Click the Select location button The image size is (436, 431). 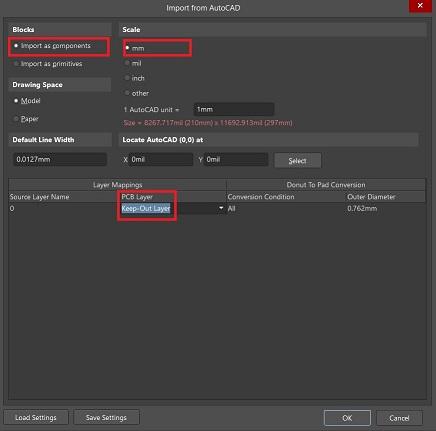click(298, 161)
